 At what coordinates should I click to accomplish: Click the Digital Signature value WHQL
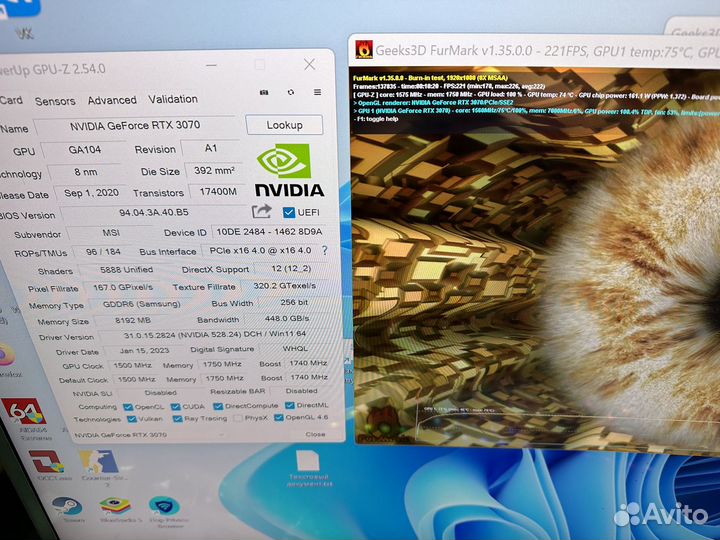(295, 348)
